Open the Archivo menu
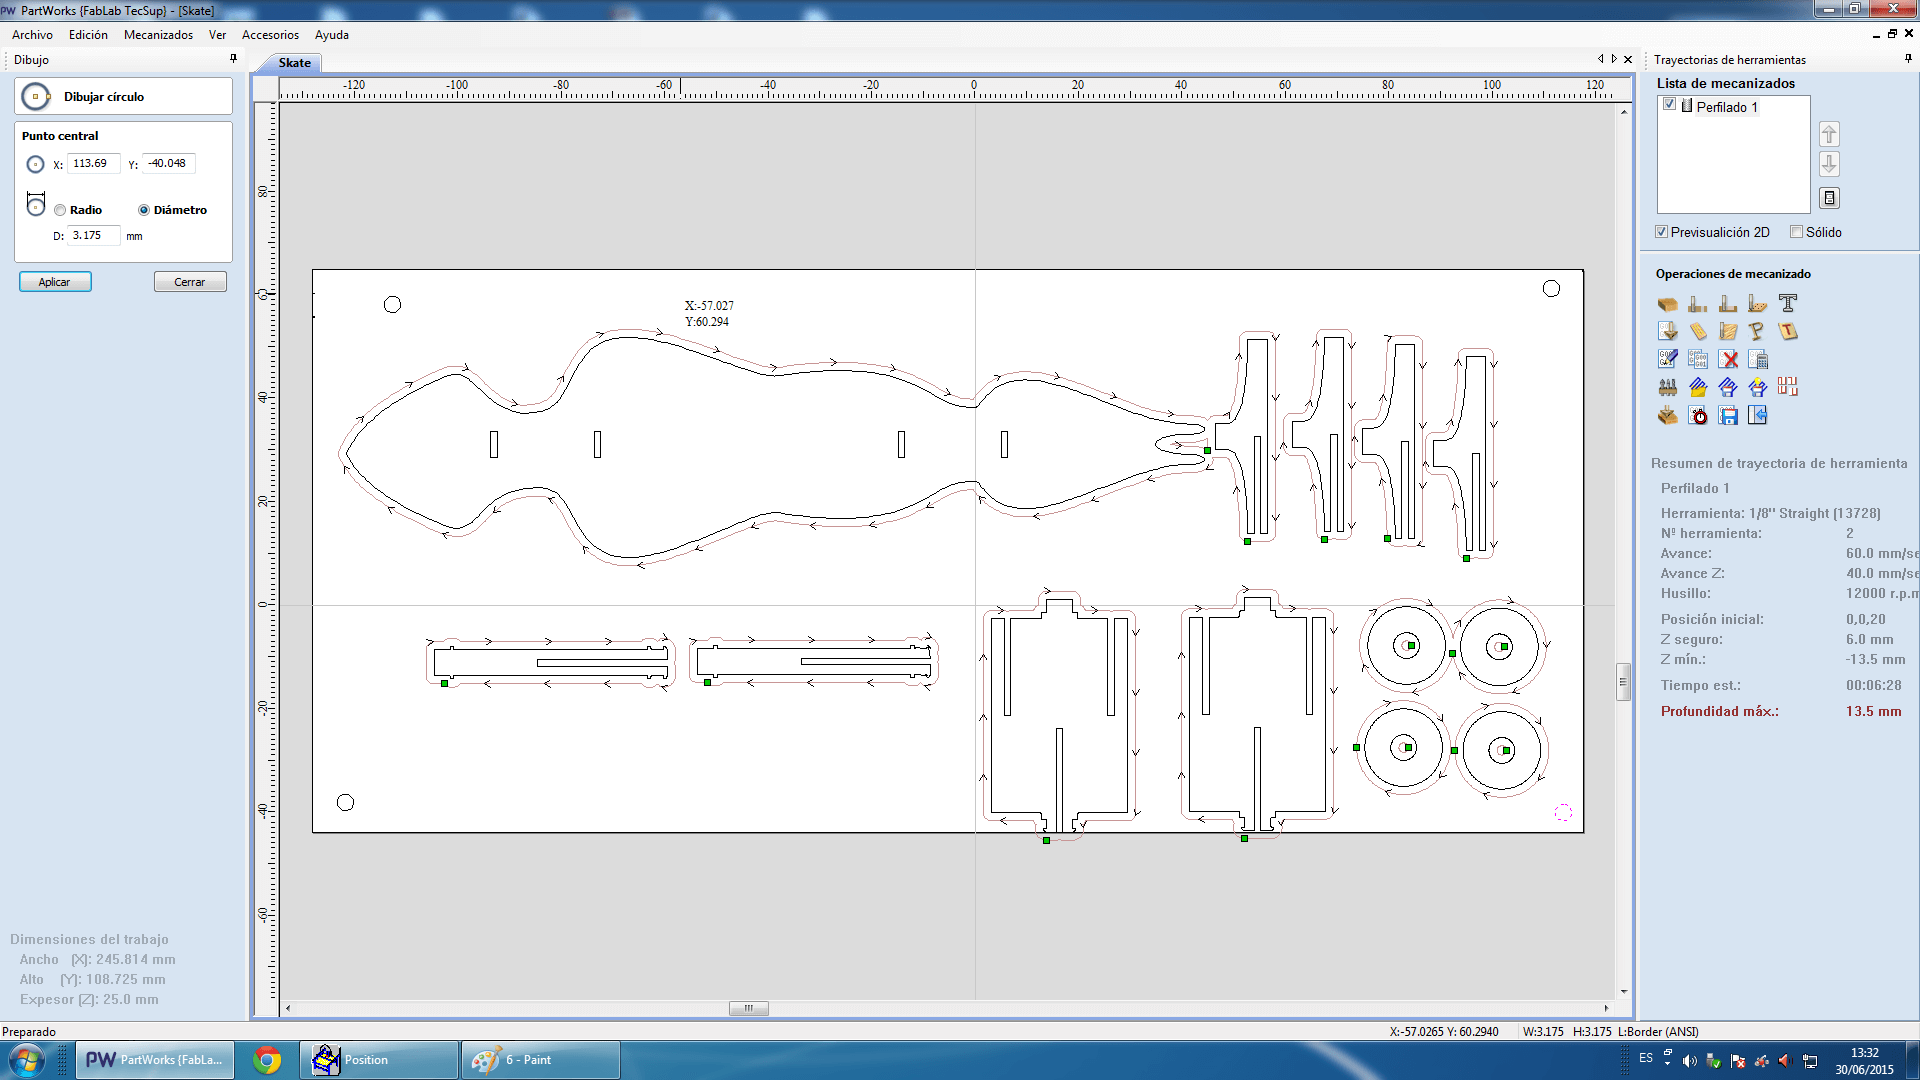The height and width of the screenshot is (1080, 1920). [x=32, y=35]
